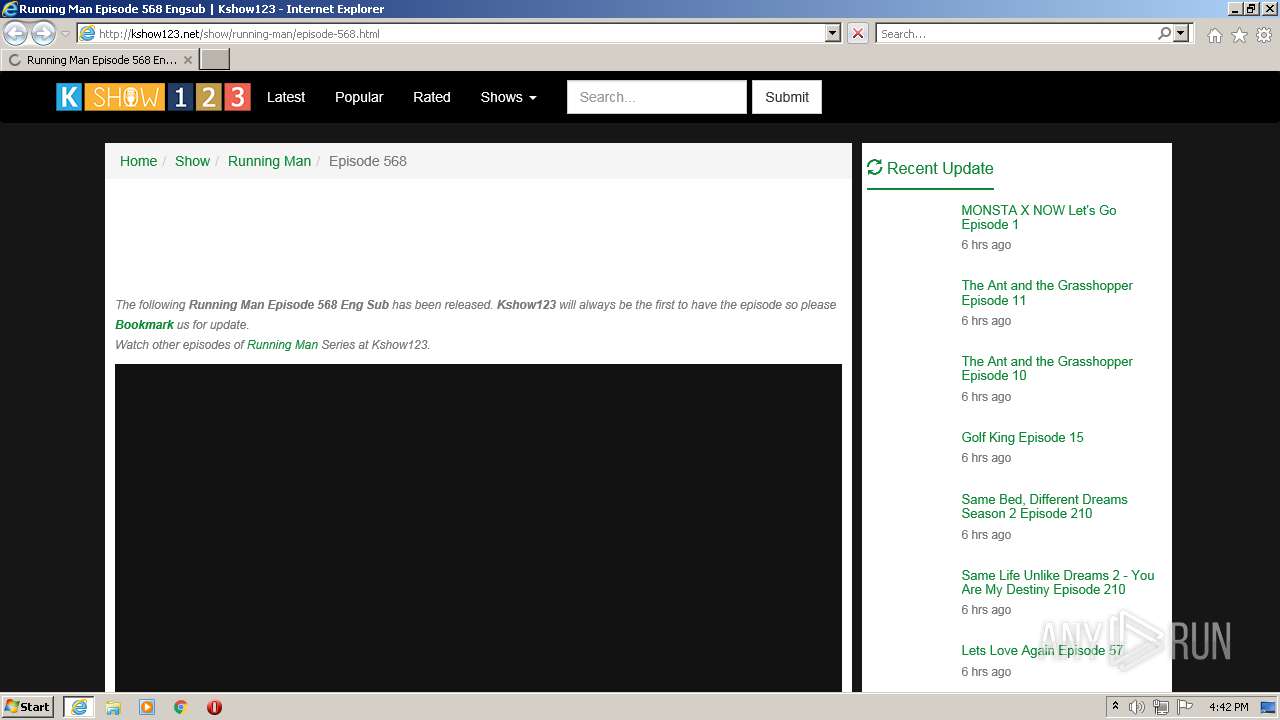Screen dimensions: 1280x720
Task: Click the black video player area
Action: pyautogui.click(x=478, y=528)
